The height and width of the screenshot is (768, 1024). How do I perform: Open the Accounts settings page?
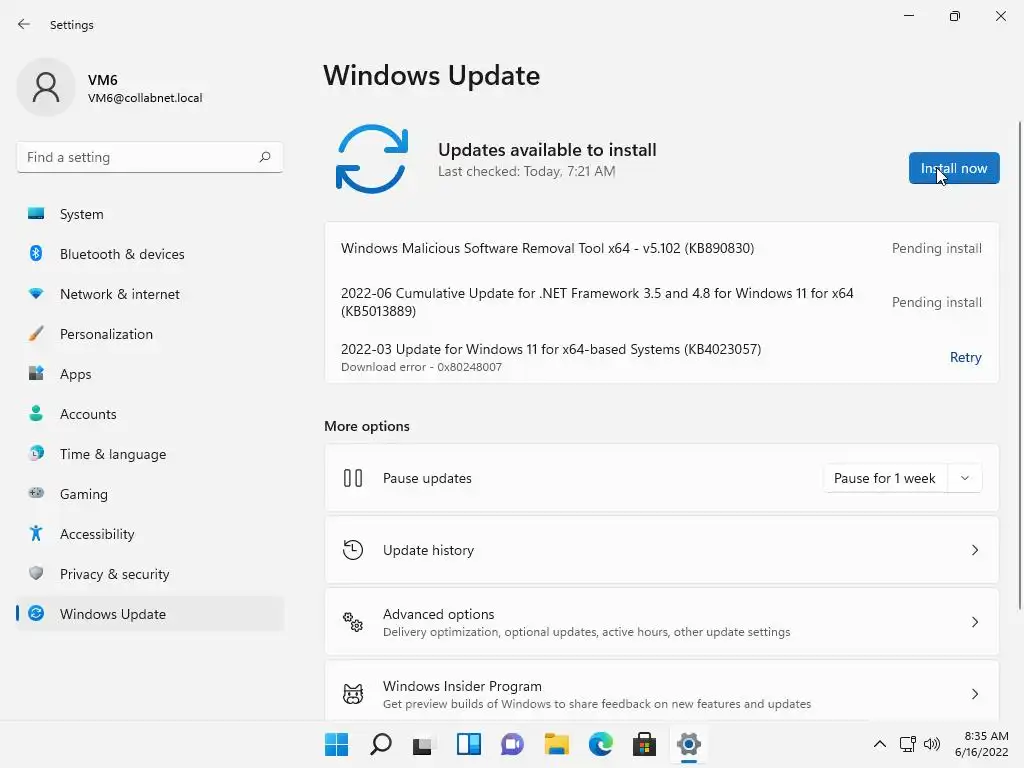coord(150,413)
